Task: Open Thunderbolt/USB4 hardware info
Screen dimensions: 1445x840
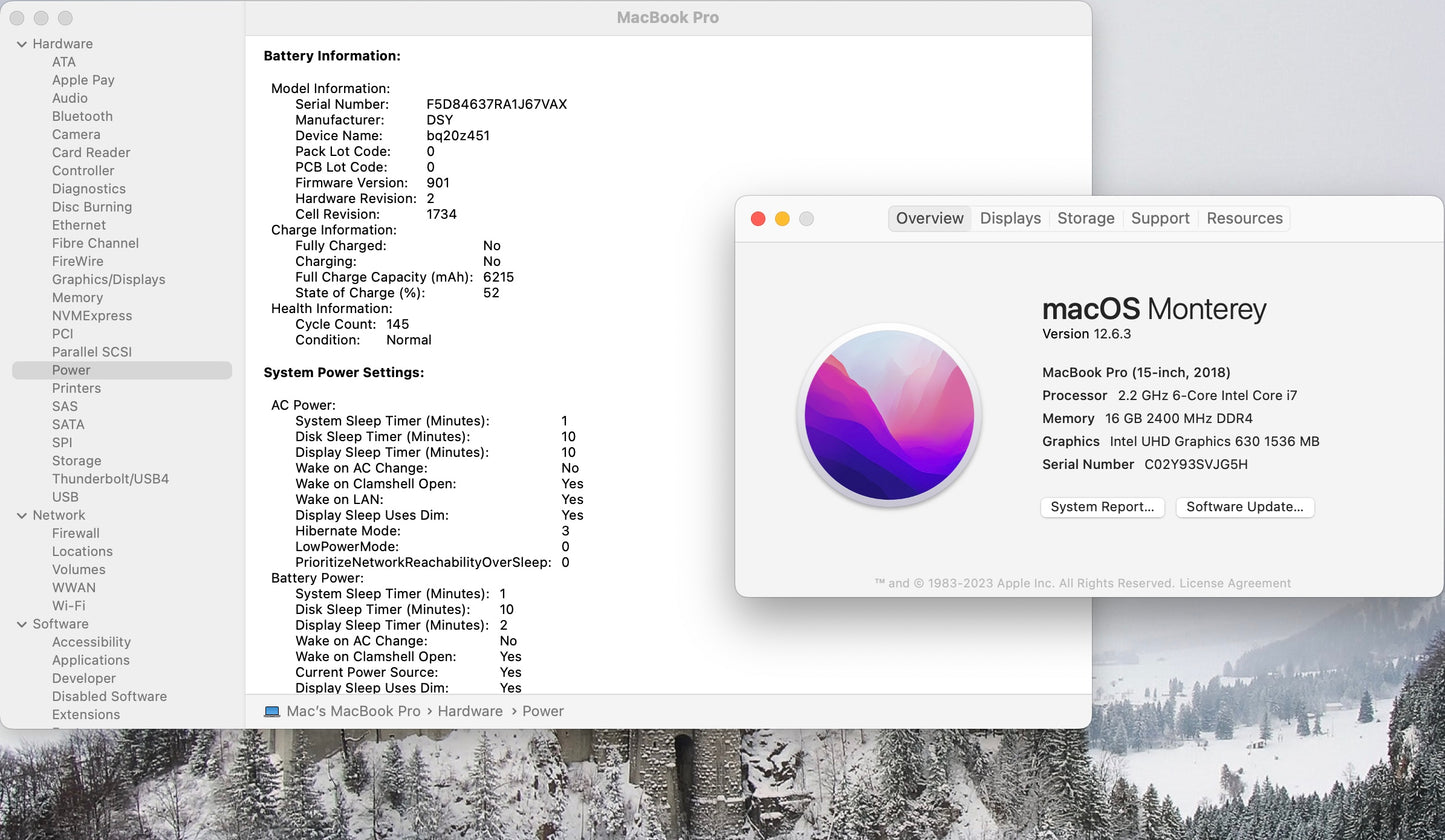Action: [x=110, y=479]
